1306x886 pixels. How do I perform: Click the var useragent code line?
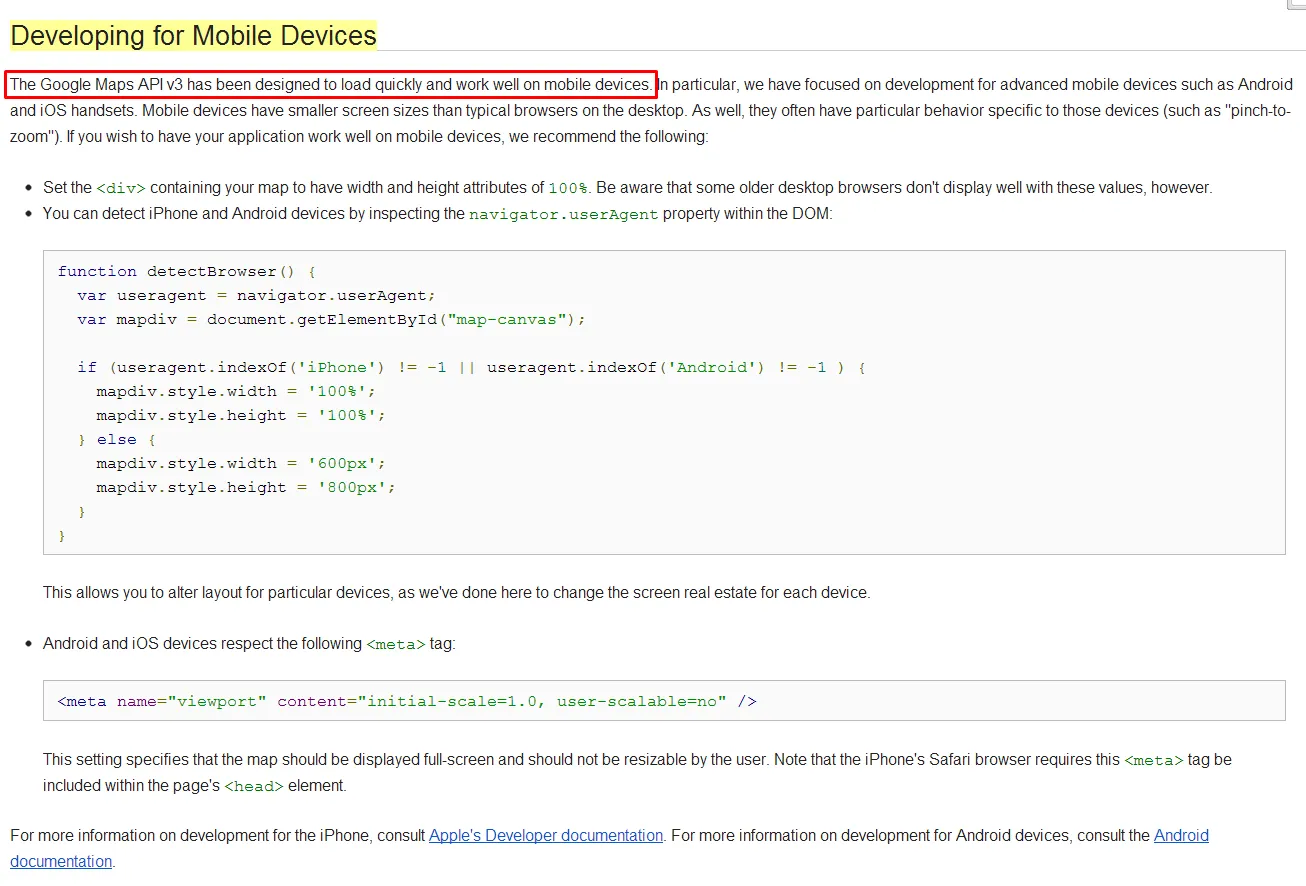click(257, 295)
